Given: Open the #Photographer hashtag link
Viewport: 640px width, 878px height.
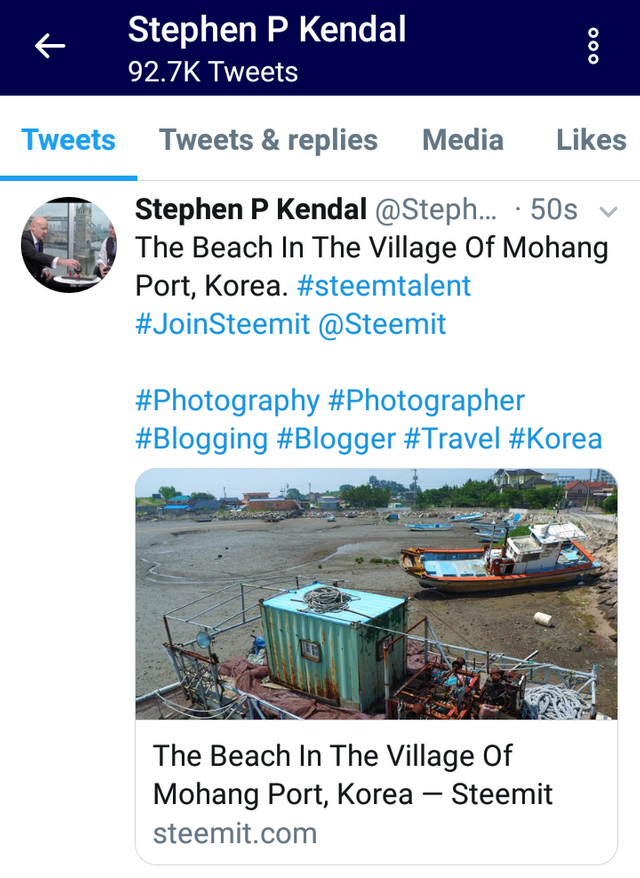Looking at the screenshot, I should click(x=426, y=401).
